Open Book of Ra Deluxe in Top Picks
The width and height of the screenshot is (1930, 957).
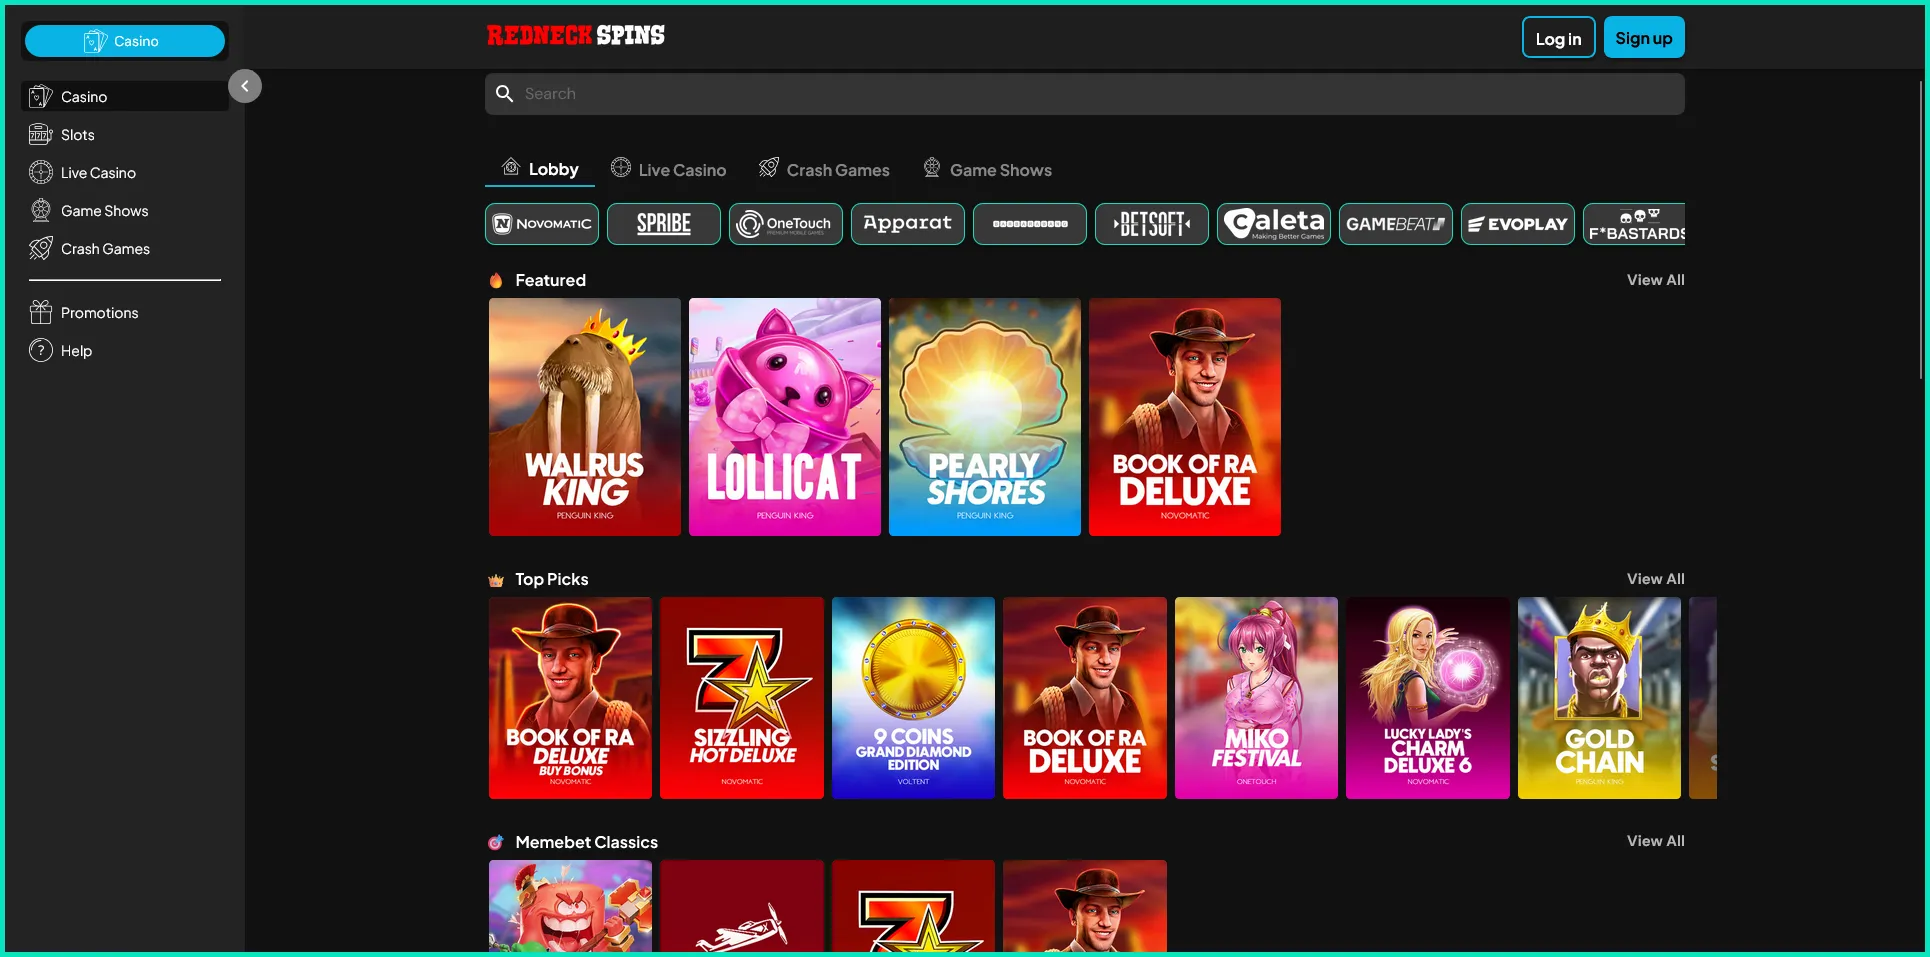pyautogui.click(x=1085, y=698)
